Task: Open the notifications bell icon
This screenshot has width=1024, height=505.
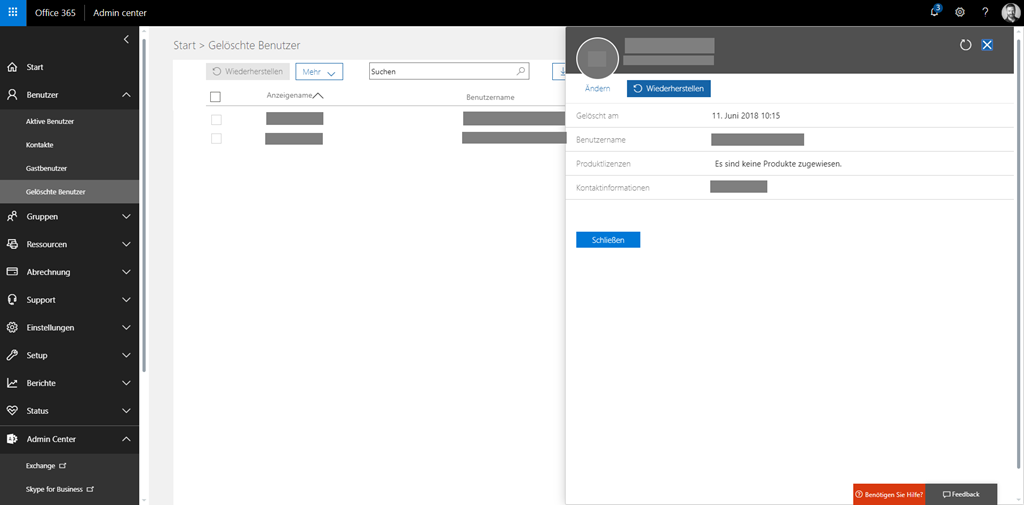Action: [x=935, y=12]
